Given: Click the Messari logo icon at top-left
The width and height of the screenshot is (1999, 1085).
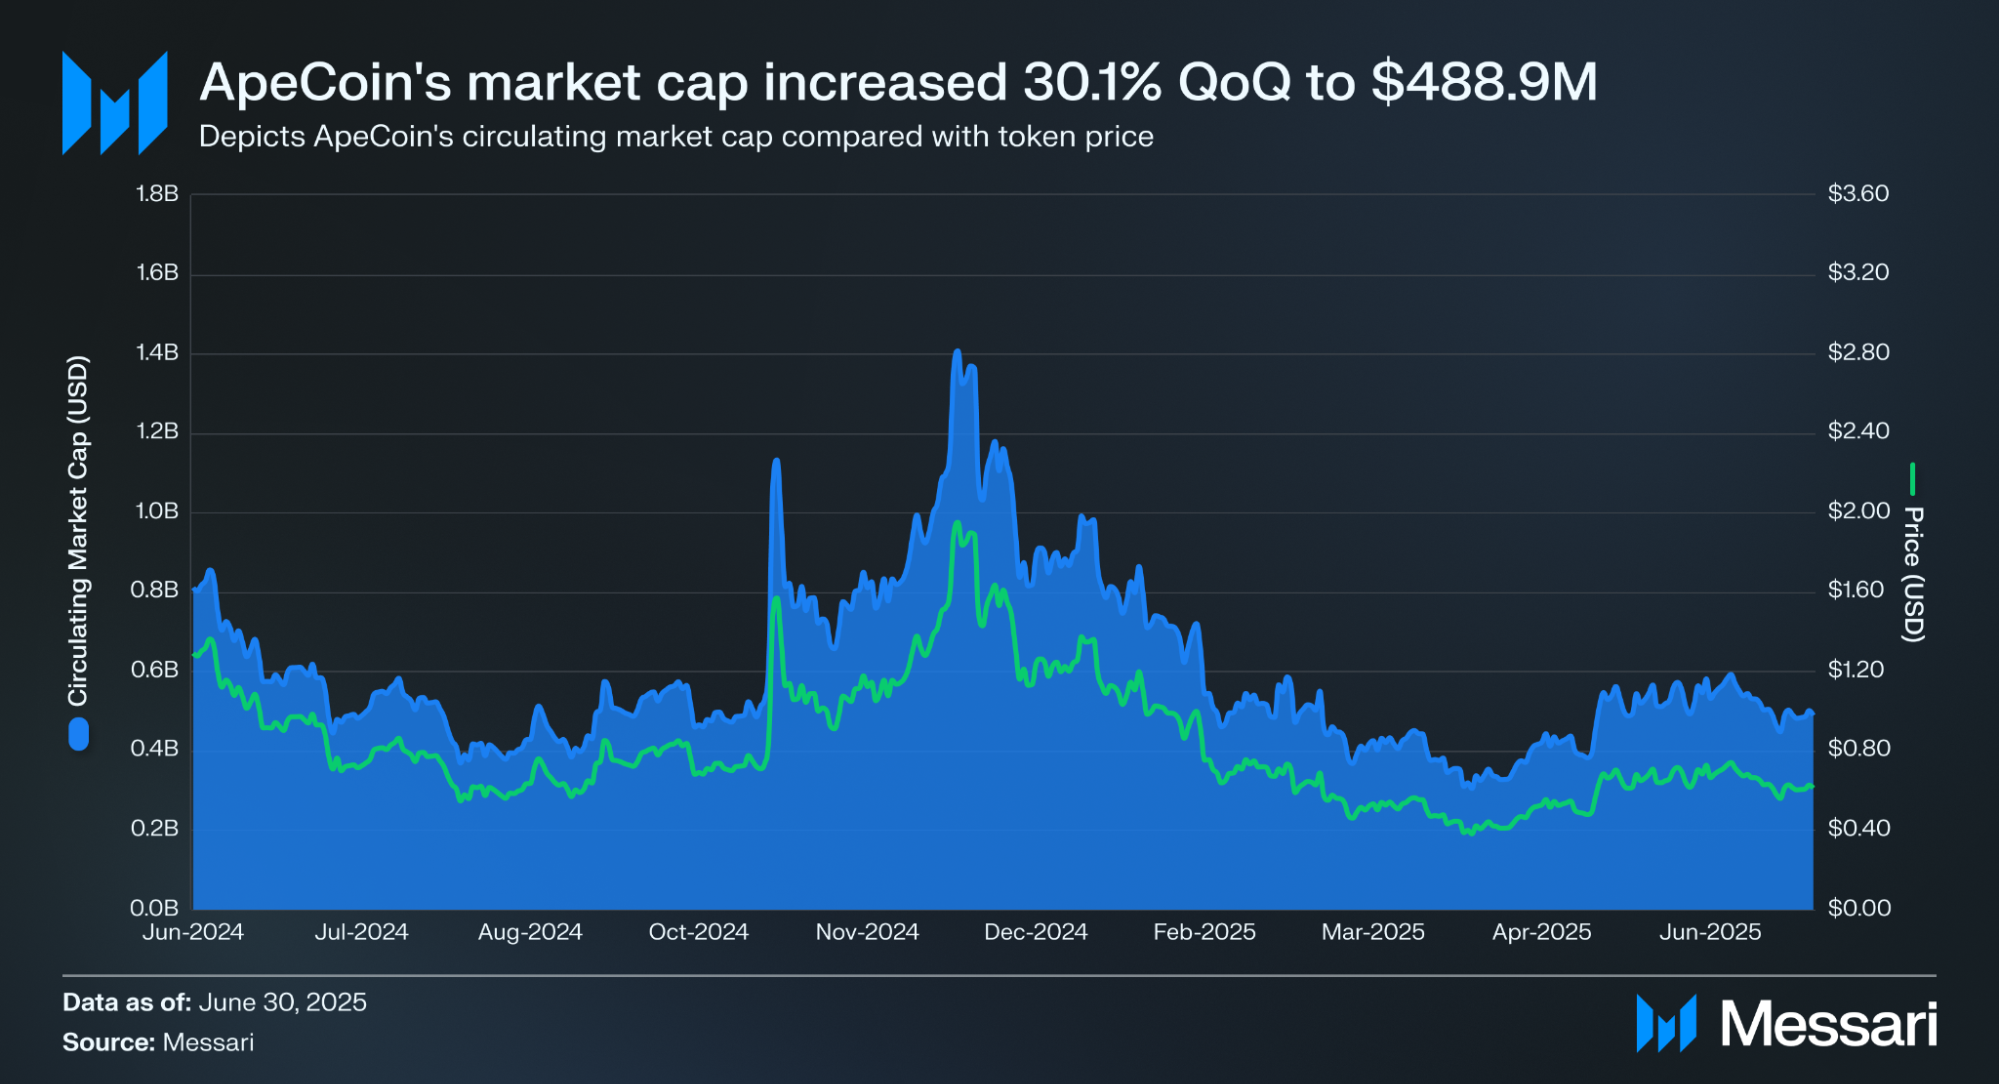Looking at the screenshot, I should [114, 103].
